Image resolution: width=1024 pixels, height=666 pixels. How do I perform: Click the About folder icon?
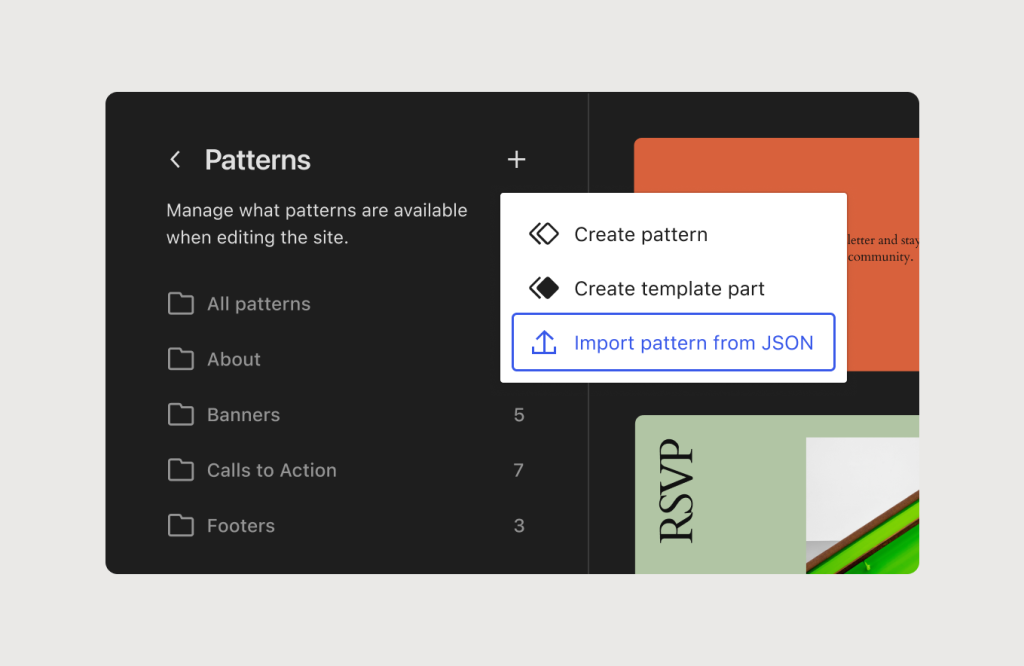pyautogui.click(x=180, y=359)
